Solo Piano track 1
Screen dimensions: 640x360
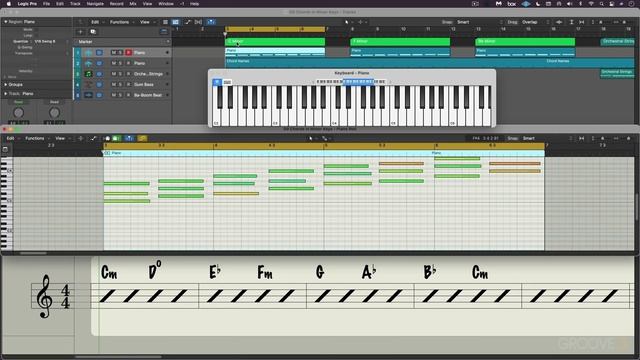pyautogui.click(x=120, y=53)
